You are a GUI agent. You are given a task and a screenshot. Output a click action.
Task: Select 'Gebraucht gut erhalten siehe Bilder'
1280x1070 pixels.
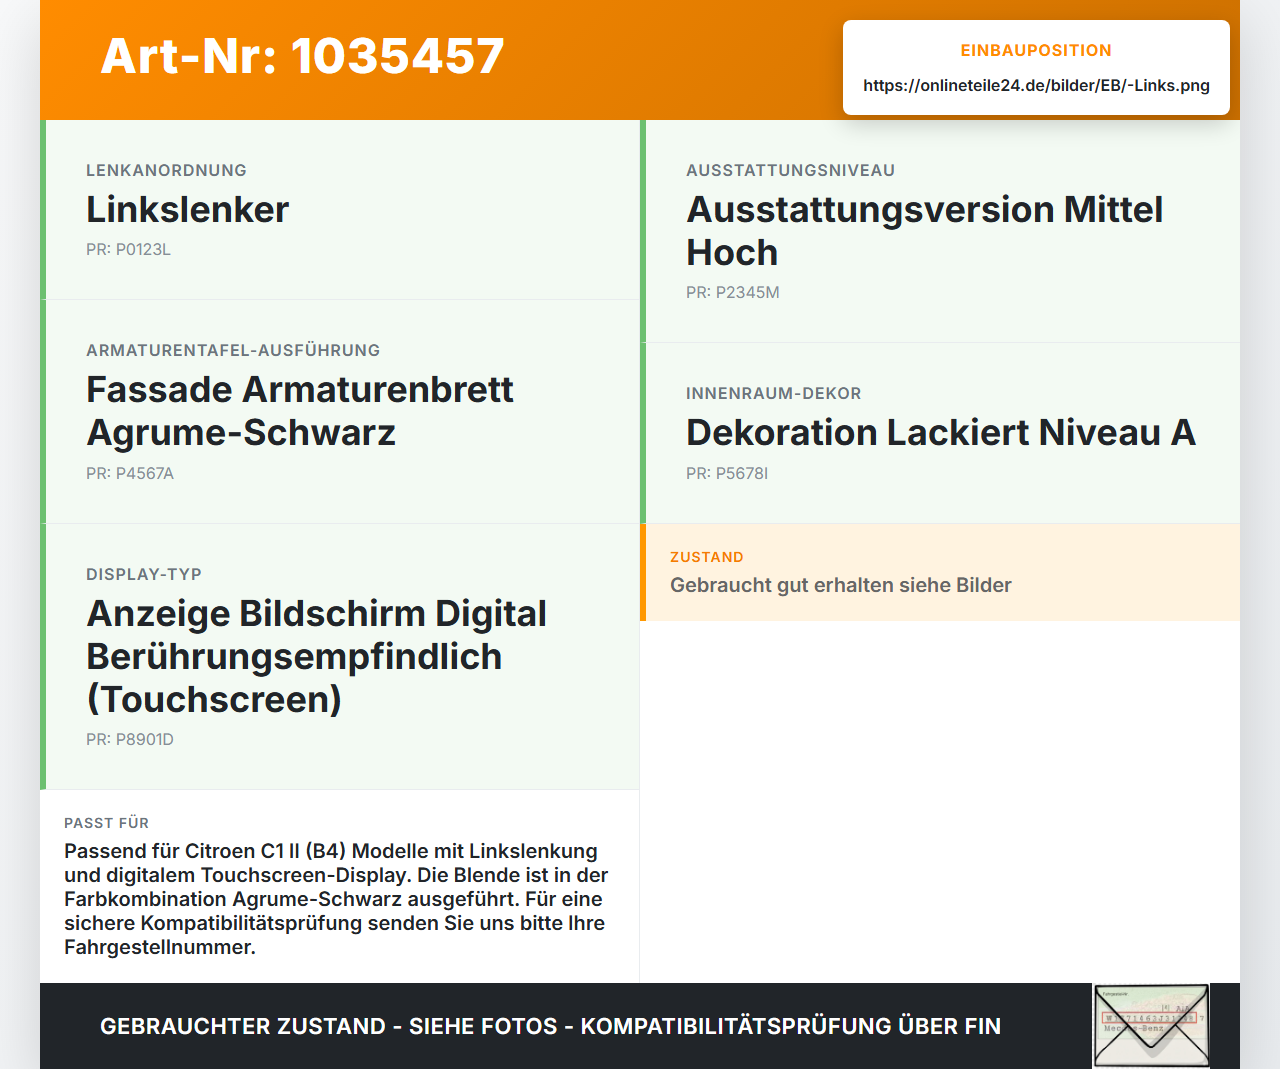[x=841, y=585]
